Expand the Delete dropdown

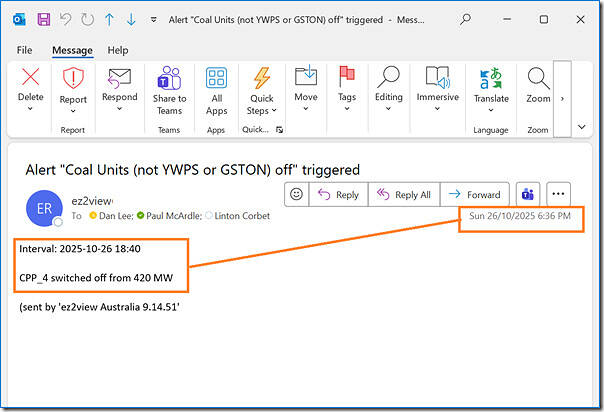point(31,108)
